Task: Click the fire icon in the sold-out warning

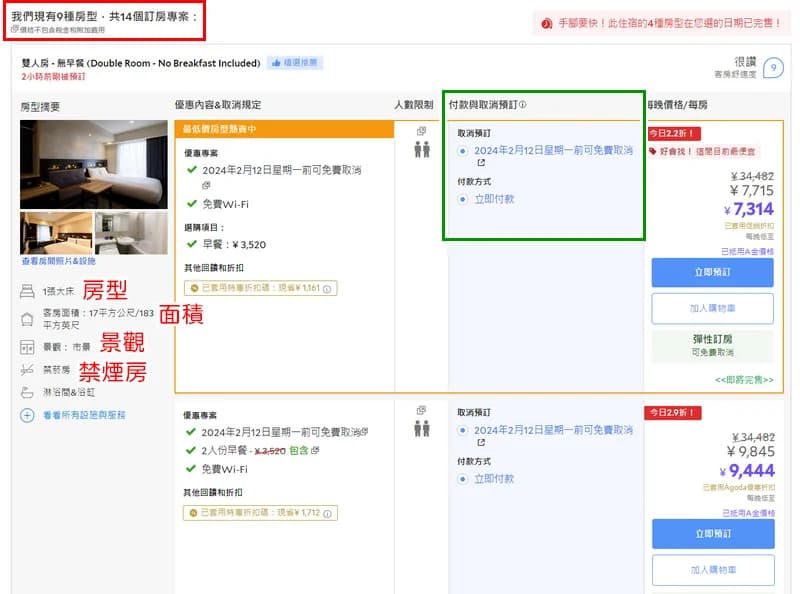Action: (x=547, y=23)
